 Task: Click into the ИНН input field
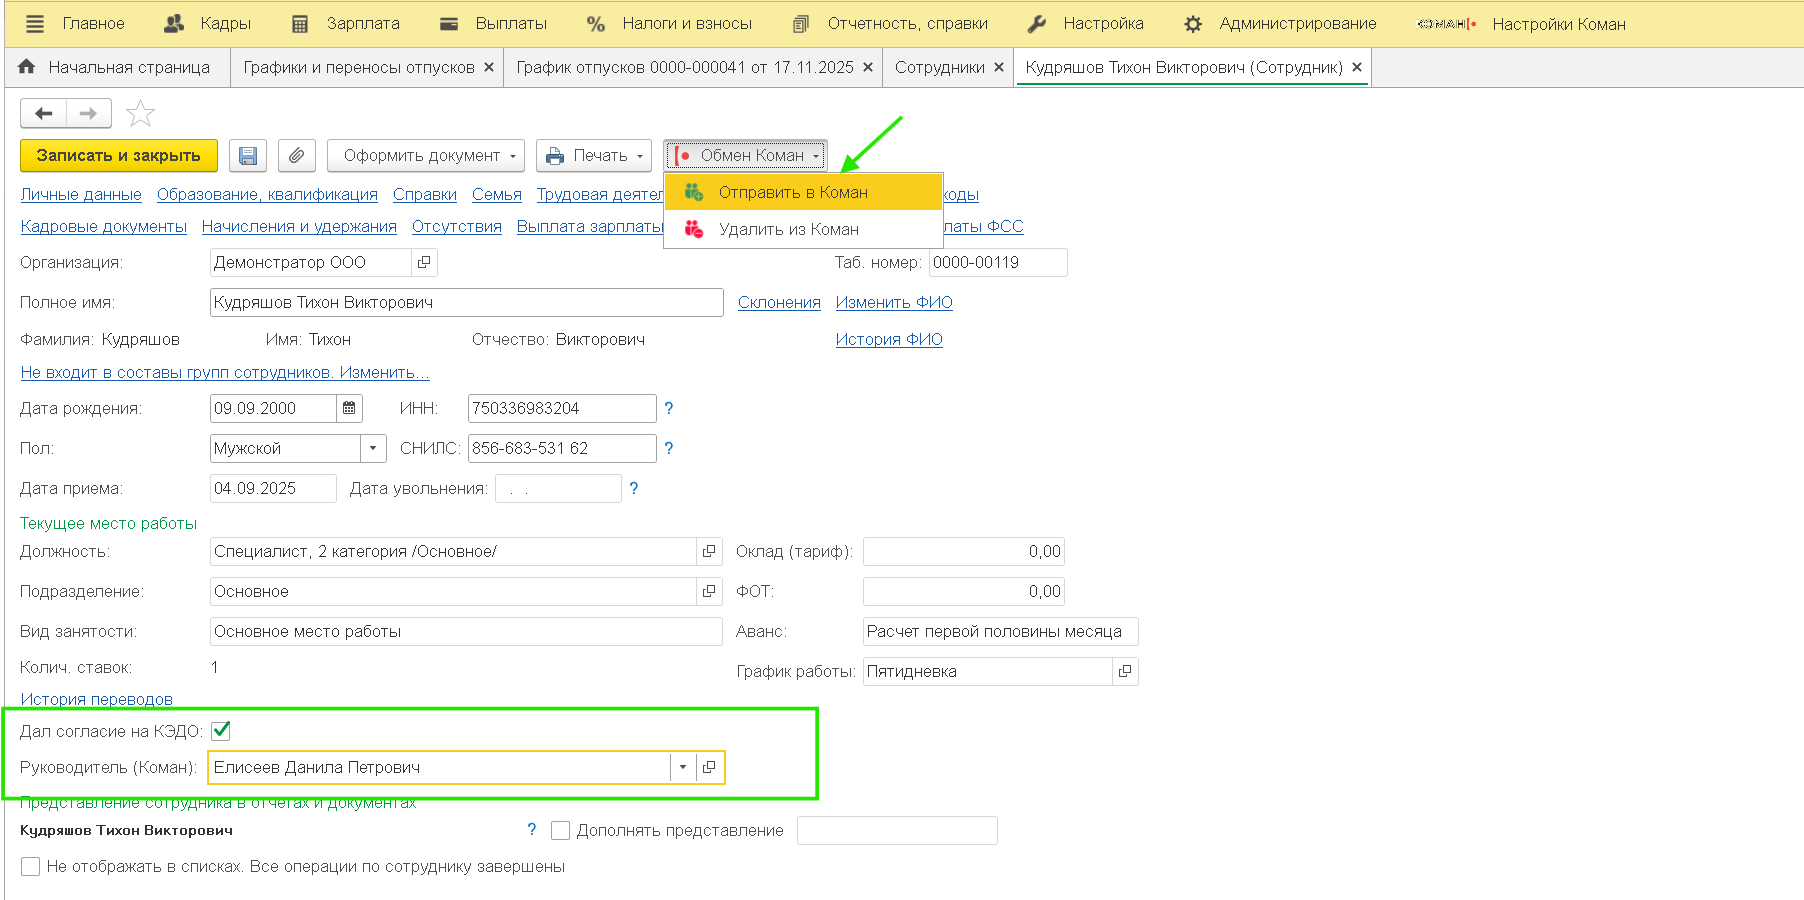(x=561, y=408)
